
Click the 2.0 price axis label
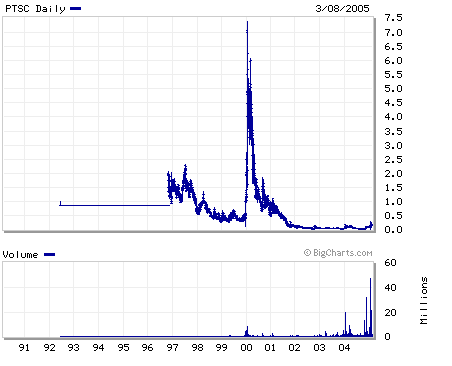[393, 174]
